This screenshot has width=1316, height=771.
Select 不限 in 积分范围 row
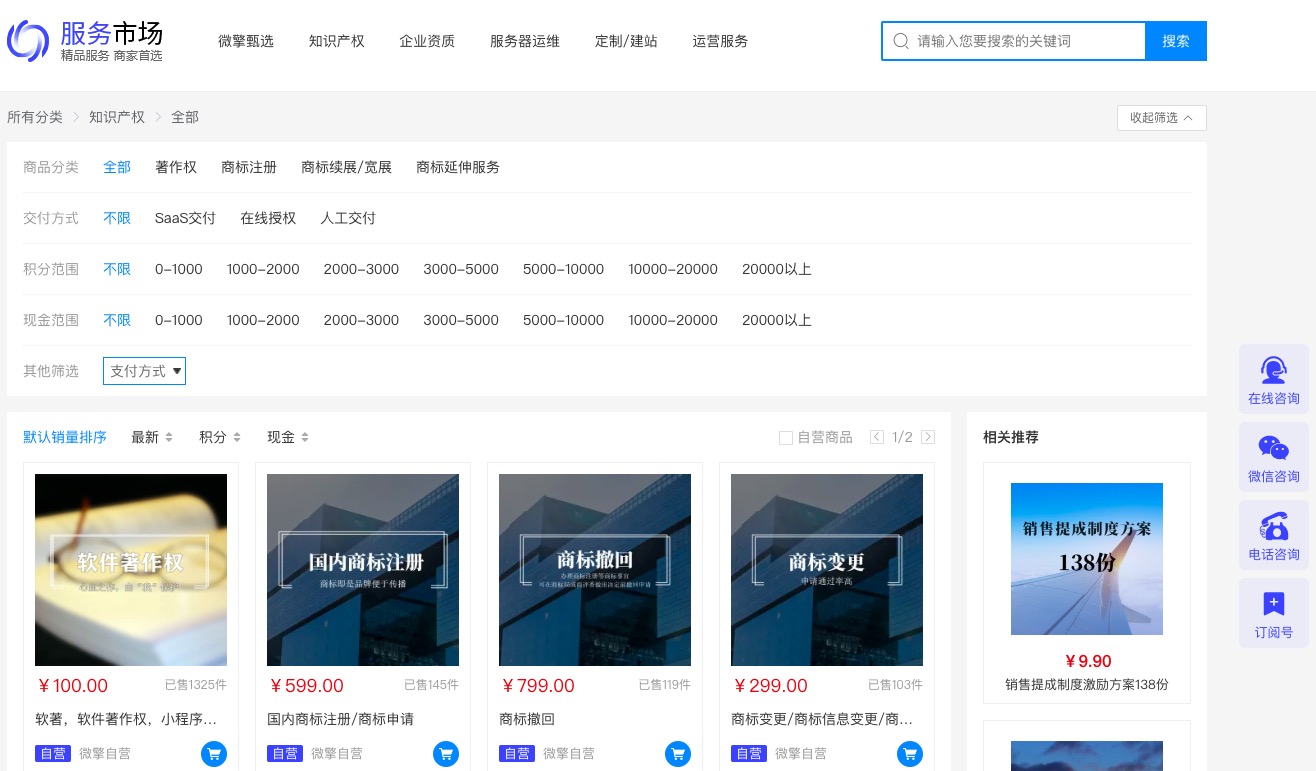point(117,269)
